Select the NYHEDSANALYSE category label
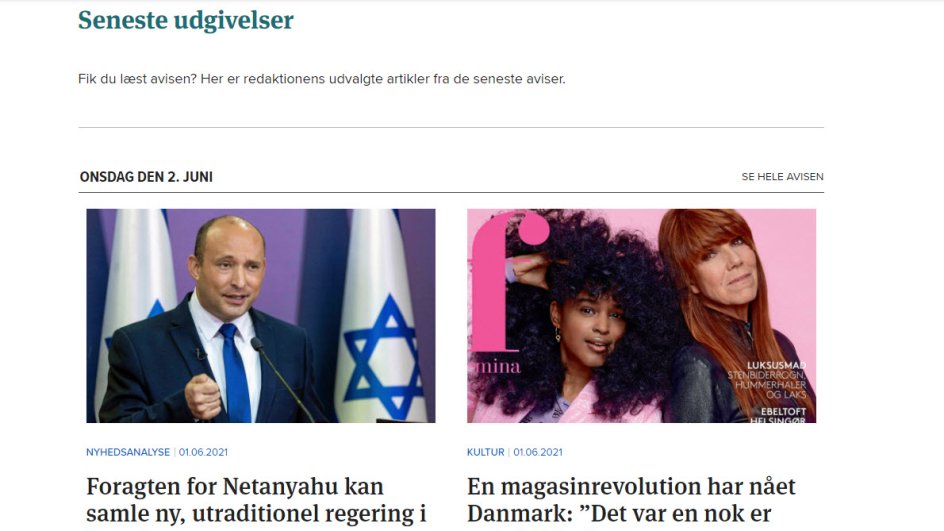 coord(128,452)
